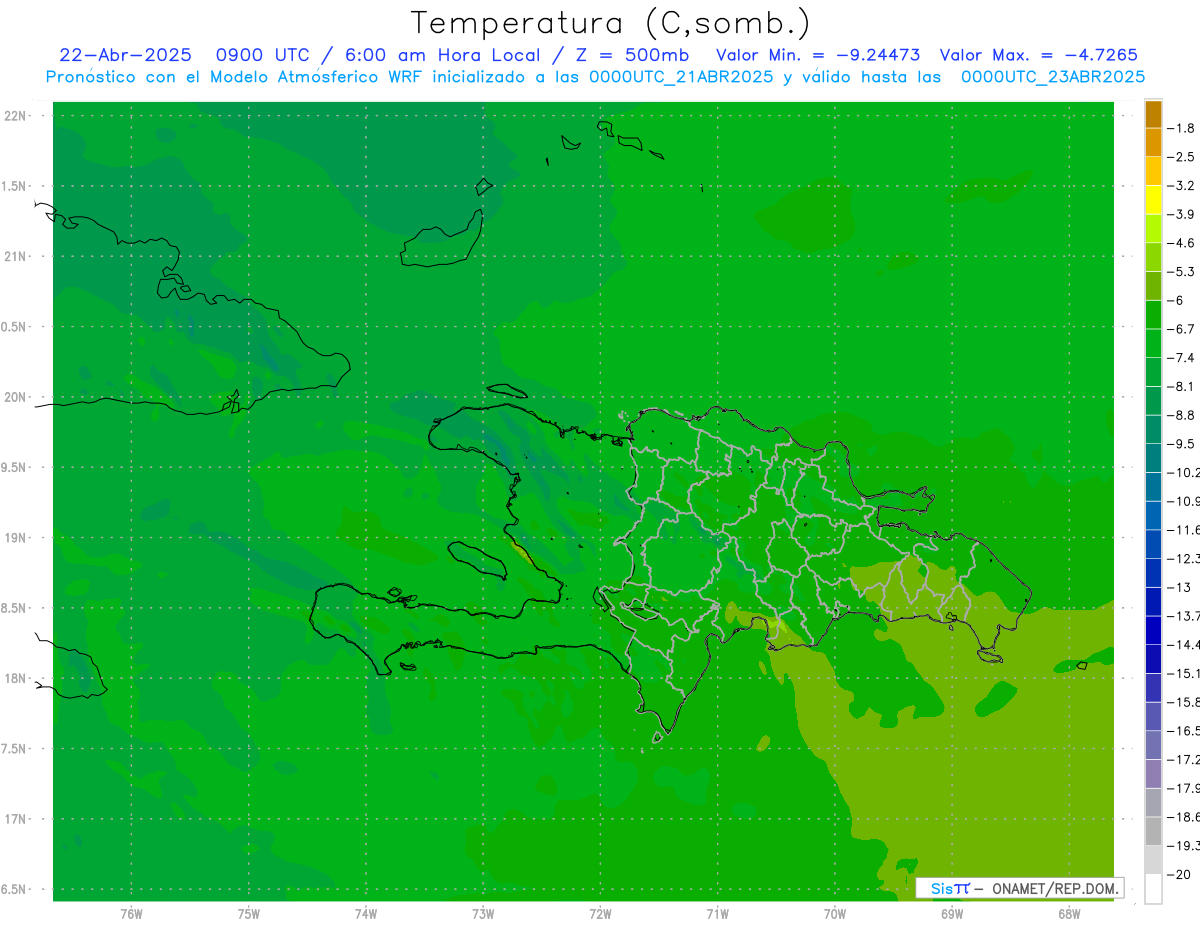Click the date '22-Abr-2025' in the header
Screen dimensions: 1200x927
click(125, 55)
